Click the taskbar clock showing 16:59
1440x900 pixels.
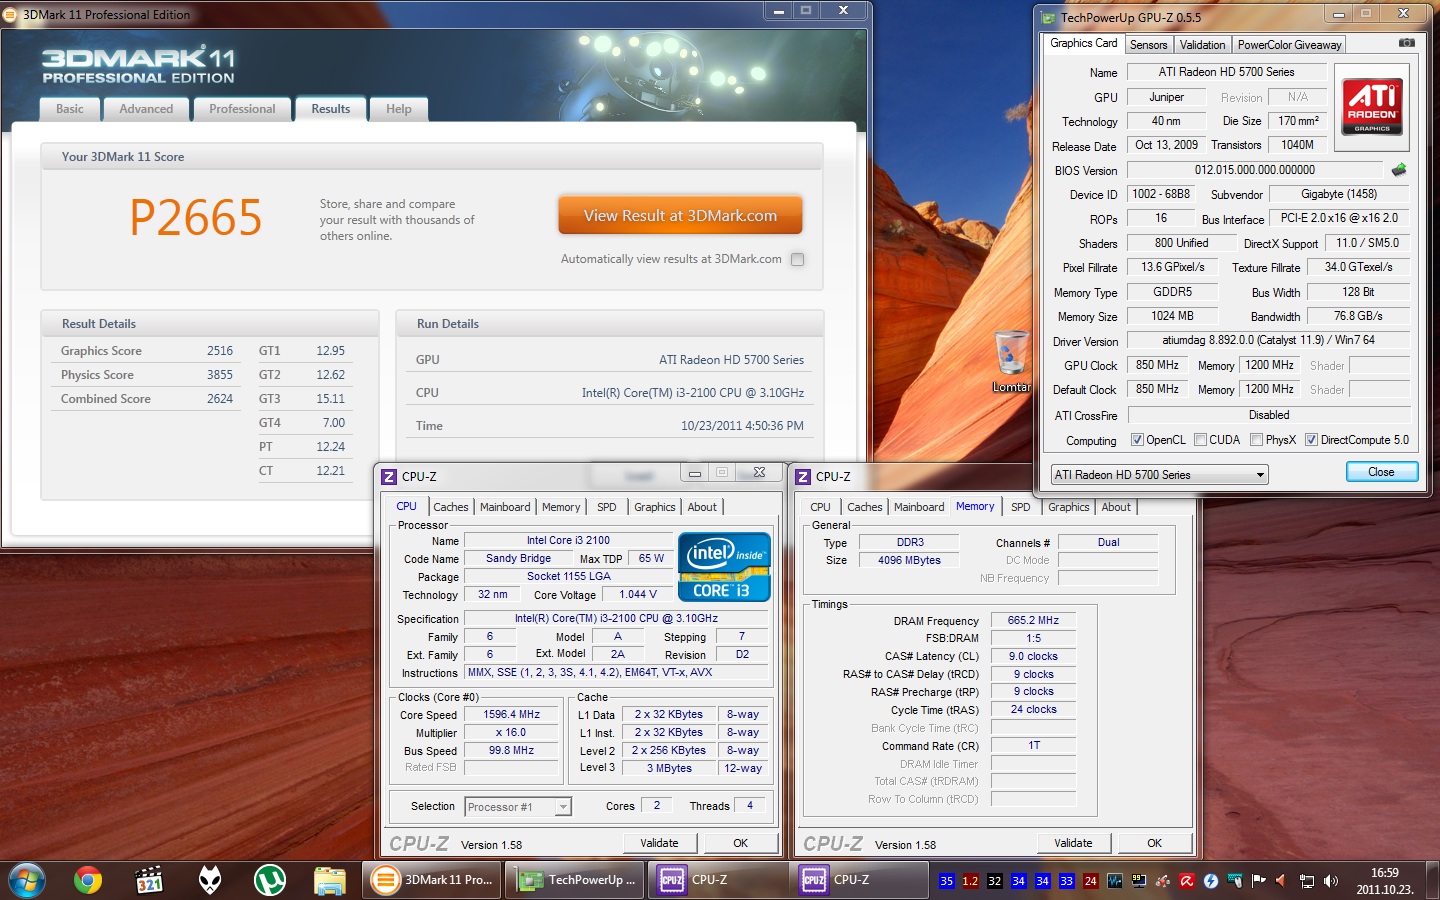[1384, 881]
